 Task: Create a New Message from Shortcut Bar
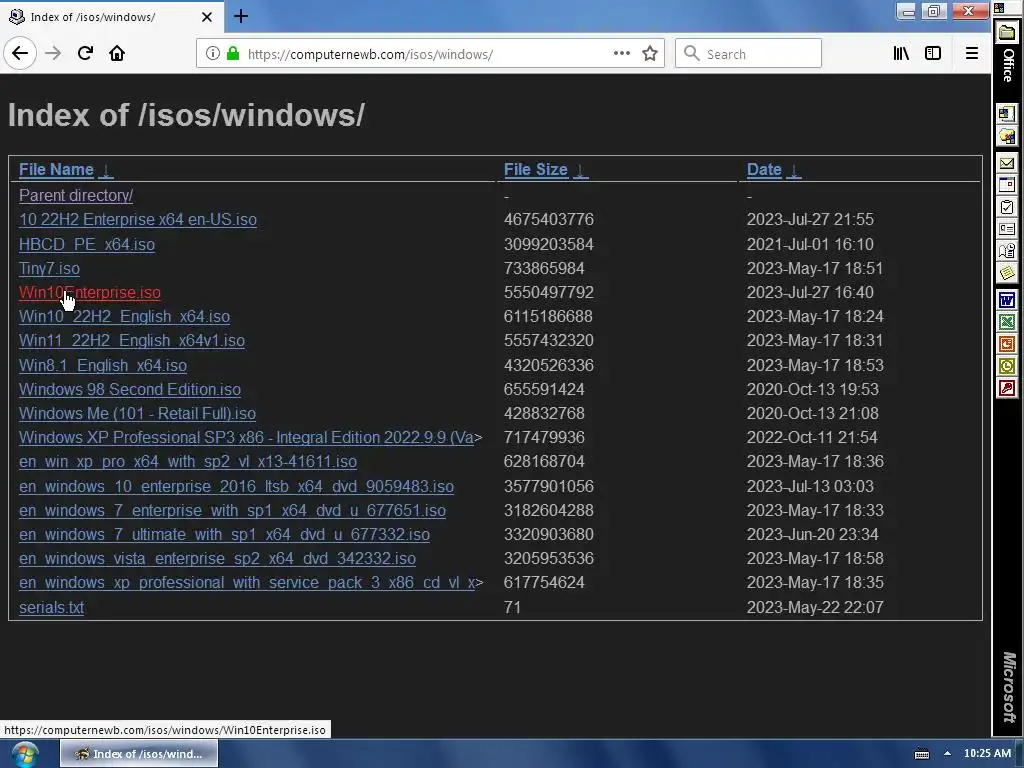point(1007,163)
